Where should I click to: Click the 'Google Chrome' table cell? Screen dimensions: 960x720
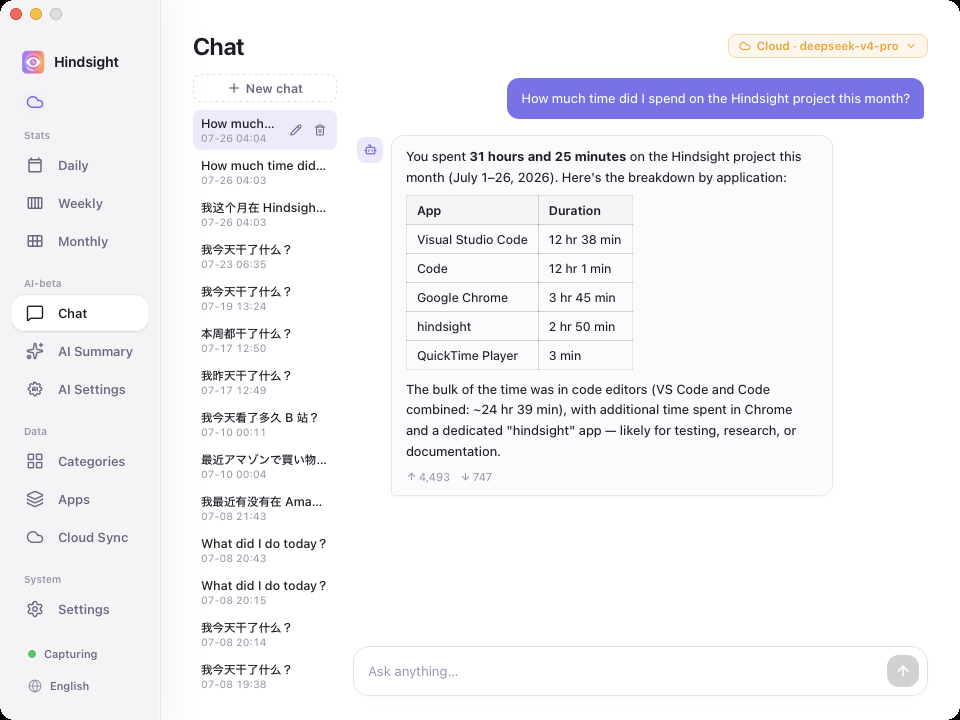click(472, 298)
